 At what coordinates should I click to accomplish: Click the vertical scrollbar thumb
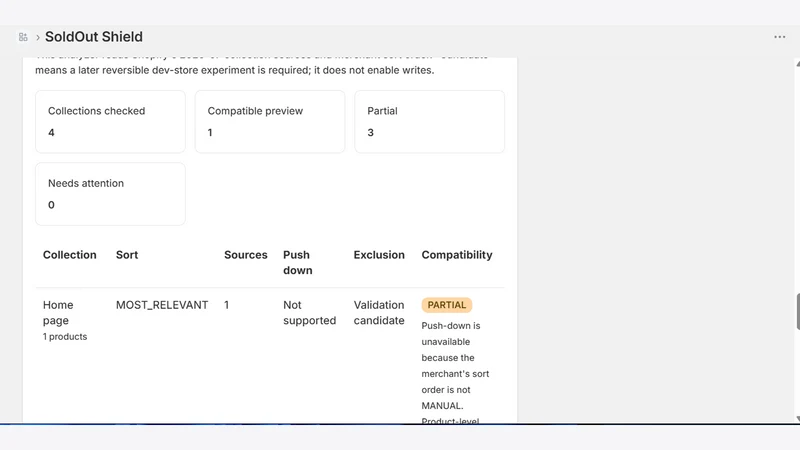pyautogui.click(x=798, y=312)
